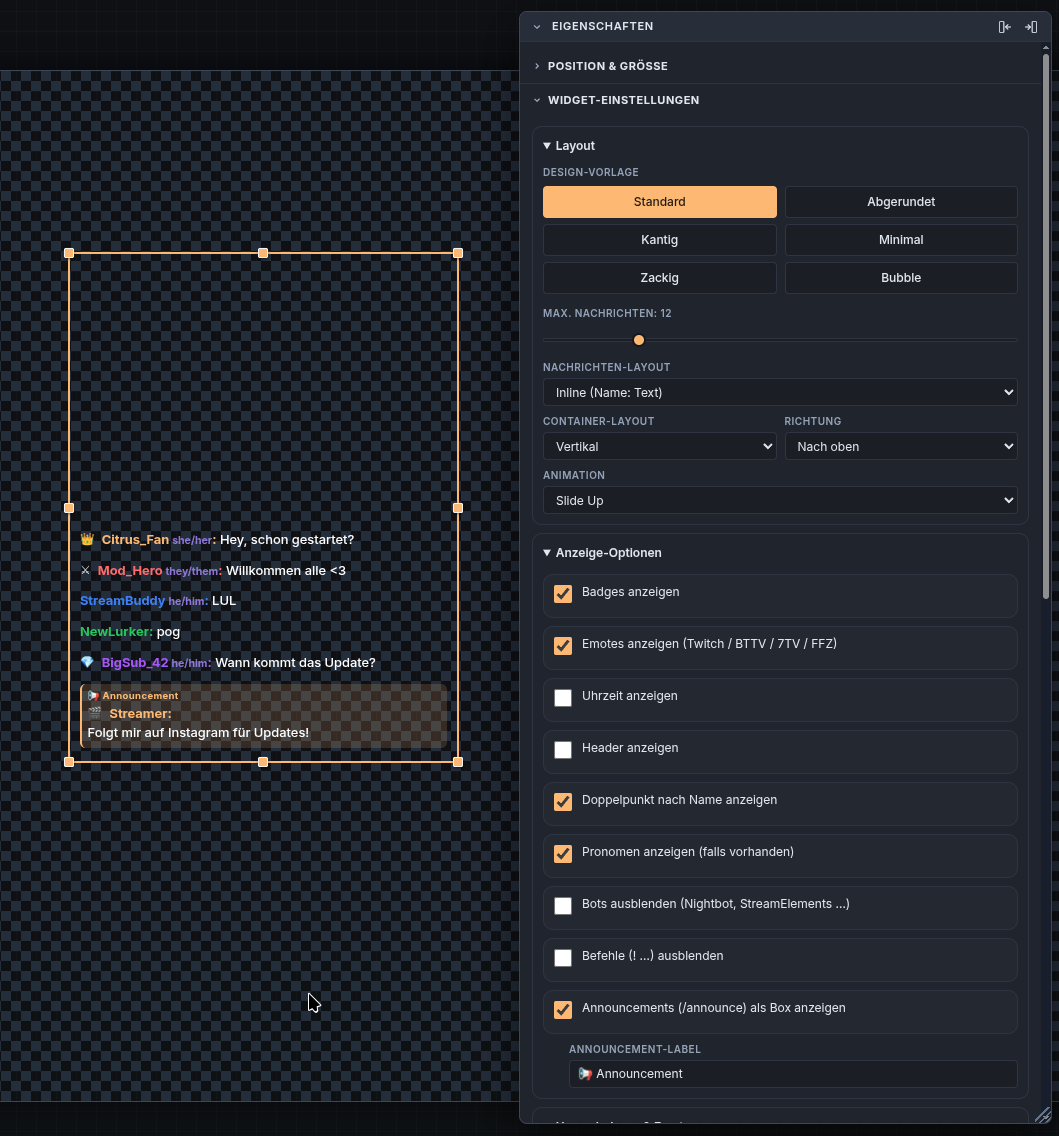Click the StreamBuddy username in chat
The image size is (1059, 1136).
[122, 601]
